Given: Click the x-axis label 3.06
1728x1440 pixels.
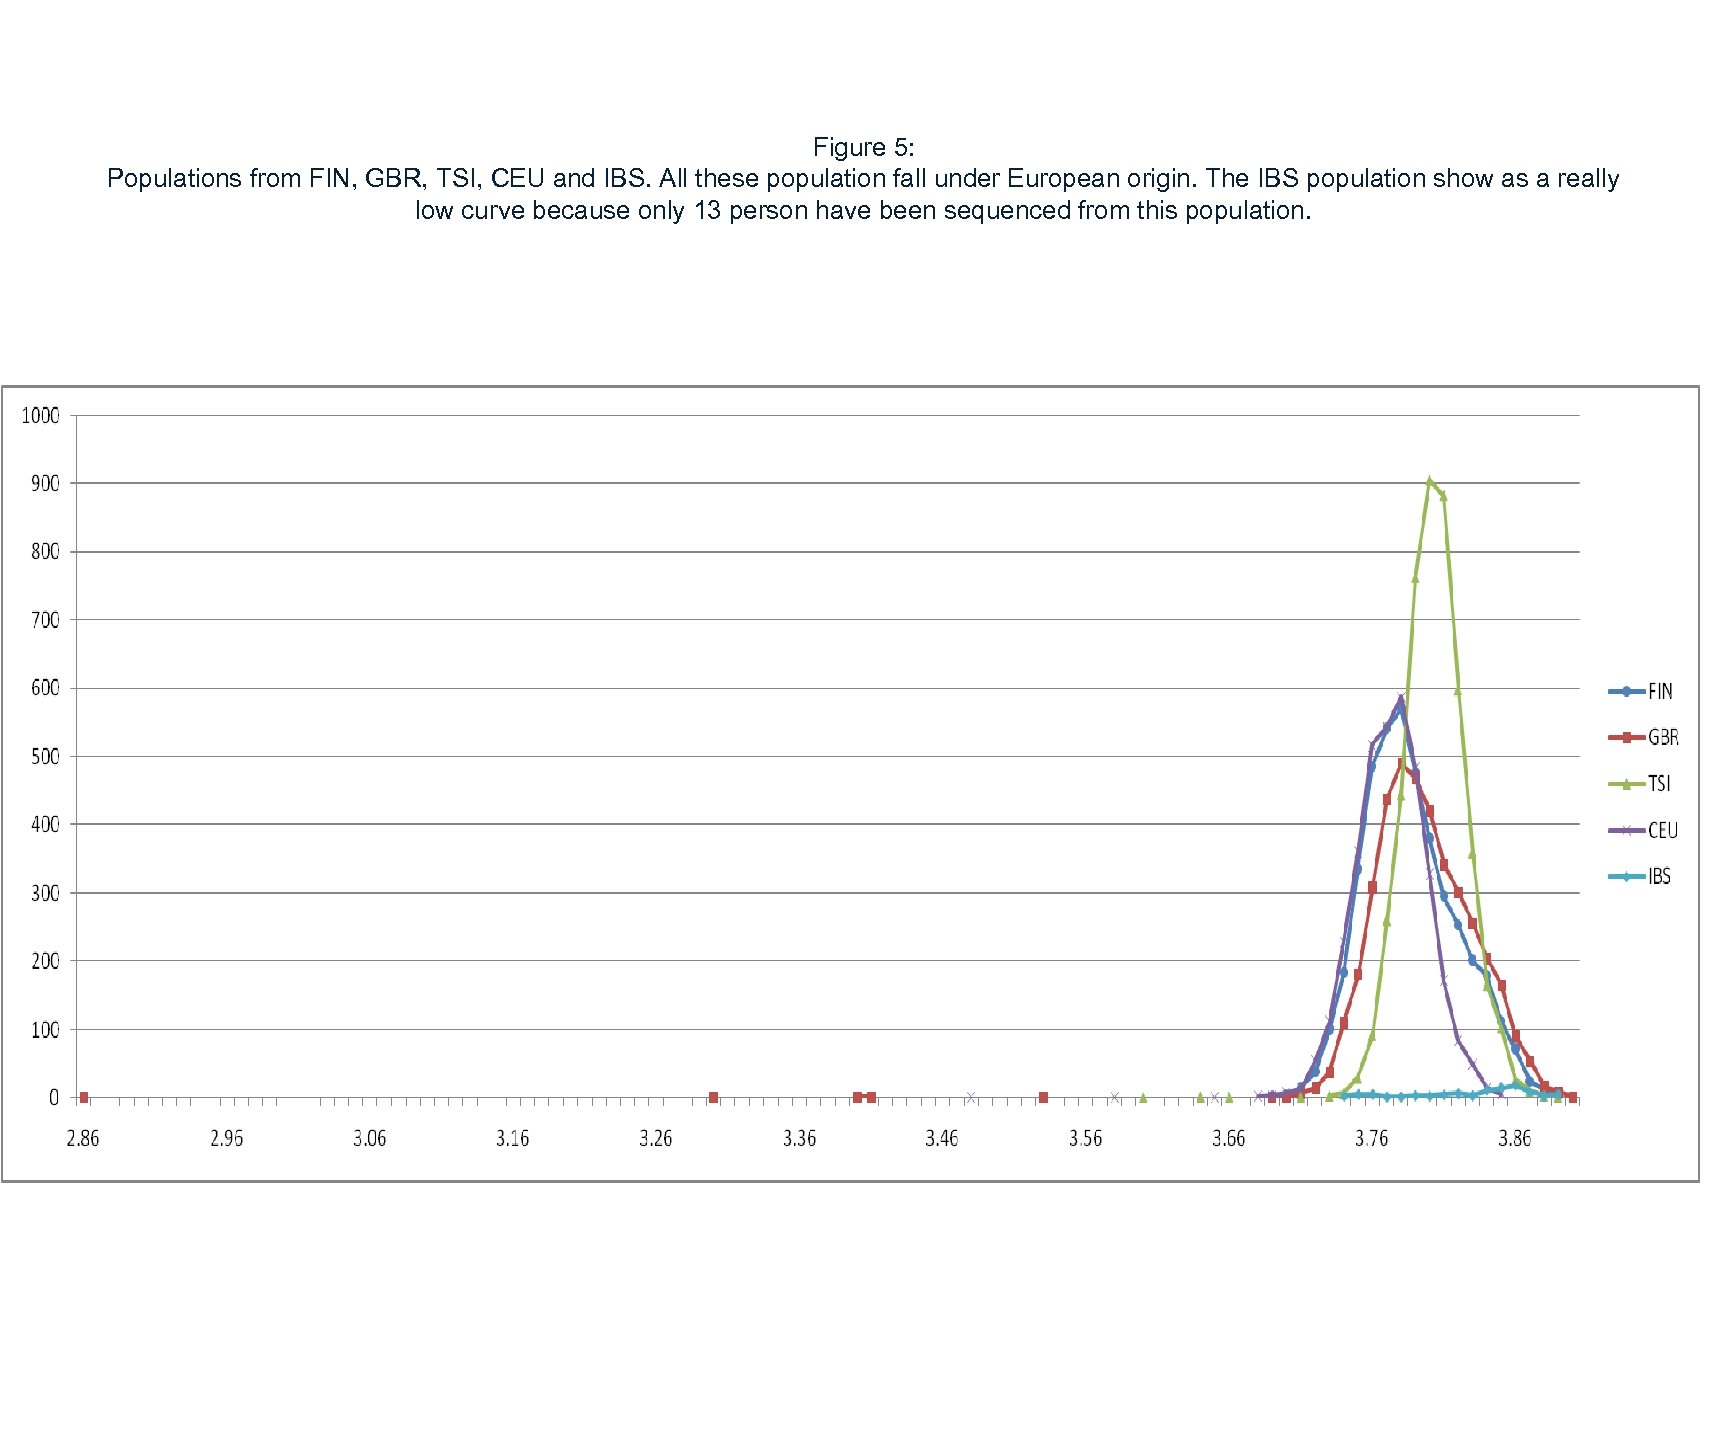Looking at the screenshot, I should (x=369, y=1138).
